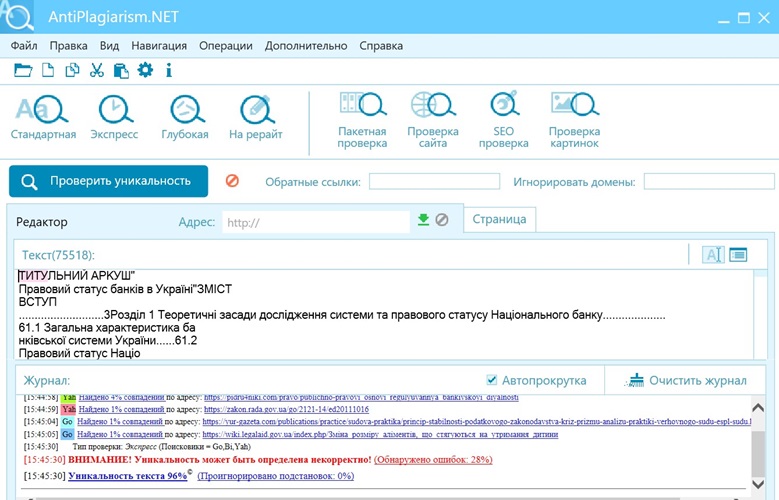Open the Дополнительно menu
This screenshot has height=500, width=779.
[x=306, y=46]
